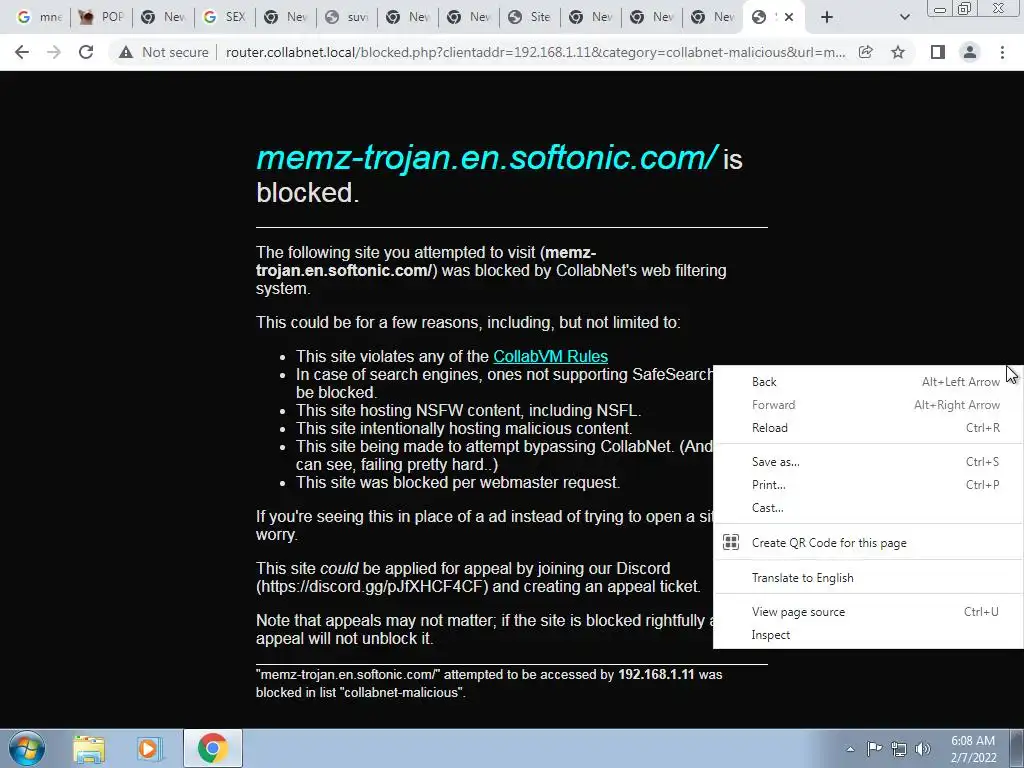Click 'This site intentionally hosting malicious content.'
Viewport: 1024px width, 768px height.
464,428
